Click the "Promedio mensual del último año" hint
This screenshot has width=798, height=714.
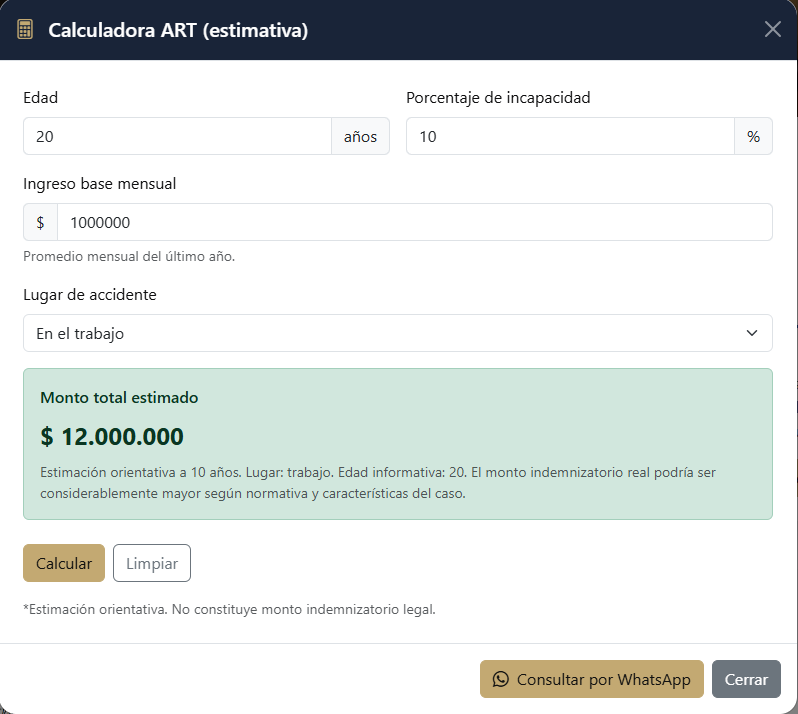[128, 256]
